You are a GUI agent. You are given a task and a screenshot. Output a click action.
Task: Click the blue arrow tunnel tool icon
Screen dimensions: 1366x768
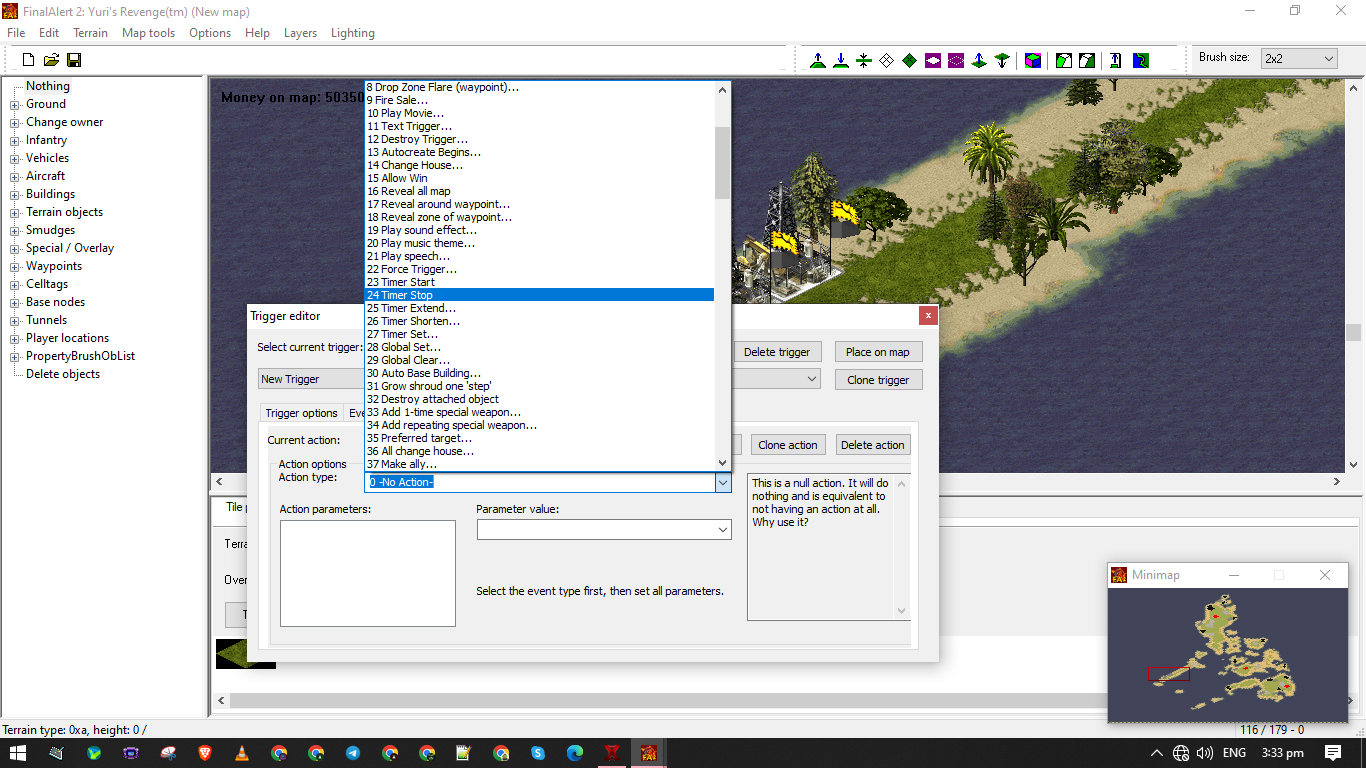pos(1116,60)
